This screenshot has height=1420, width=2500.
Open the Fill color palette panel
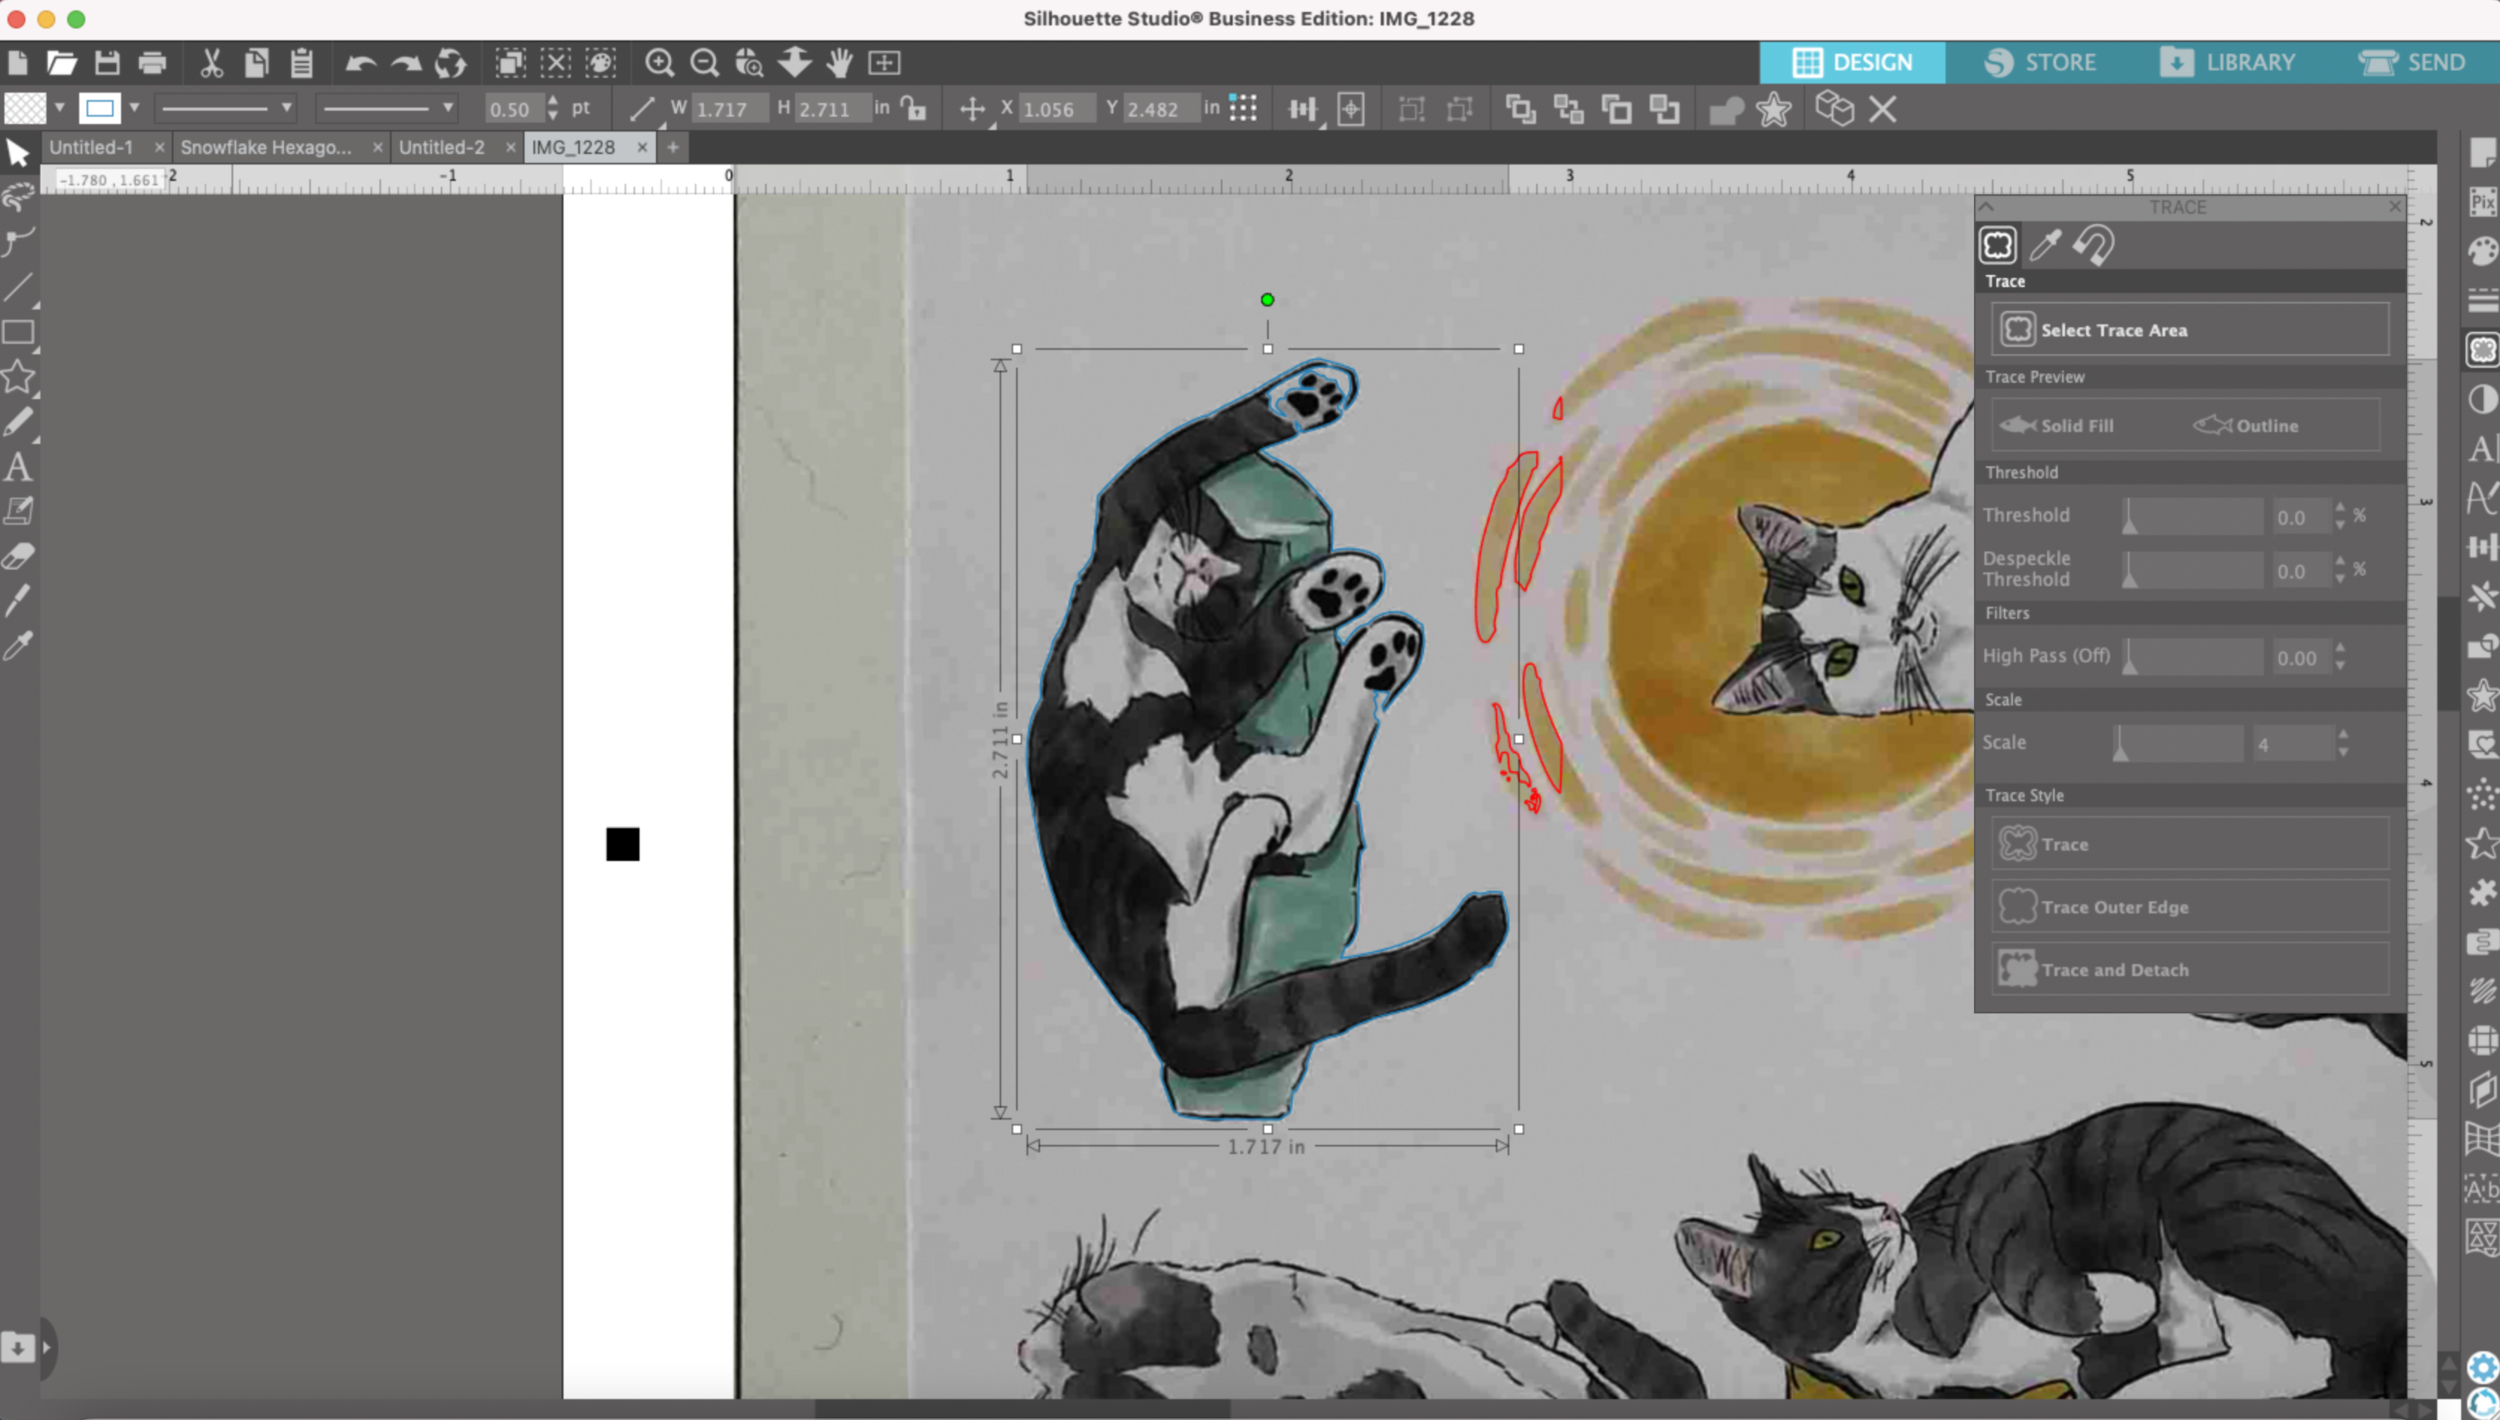(2482, 250)
